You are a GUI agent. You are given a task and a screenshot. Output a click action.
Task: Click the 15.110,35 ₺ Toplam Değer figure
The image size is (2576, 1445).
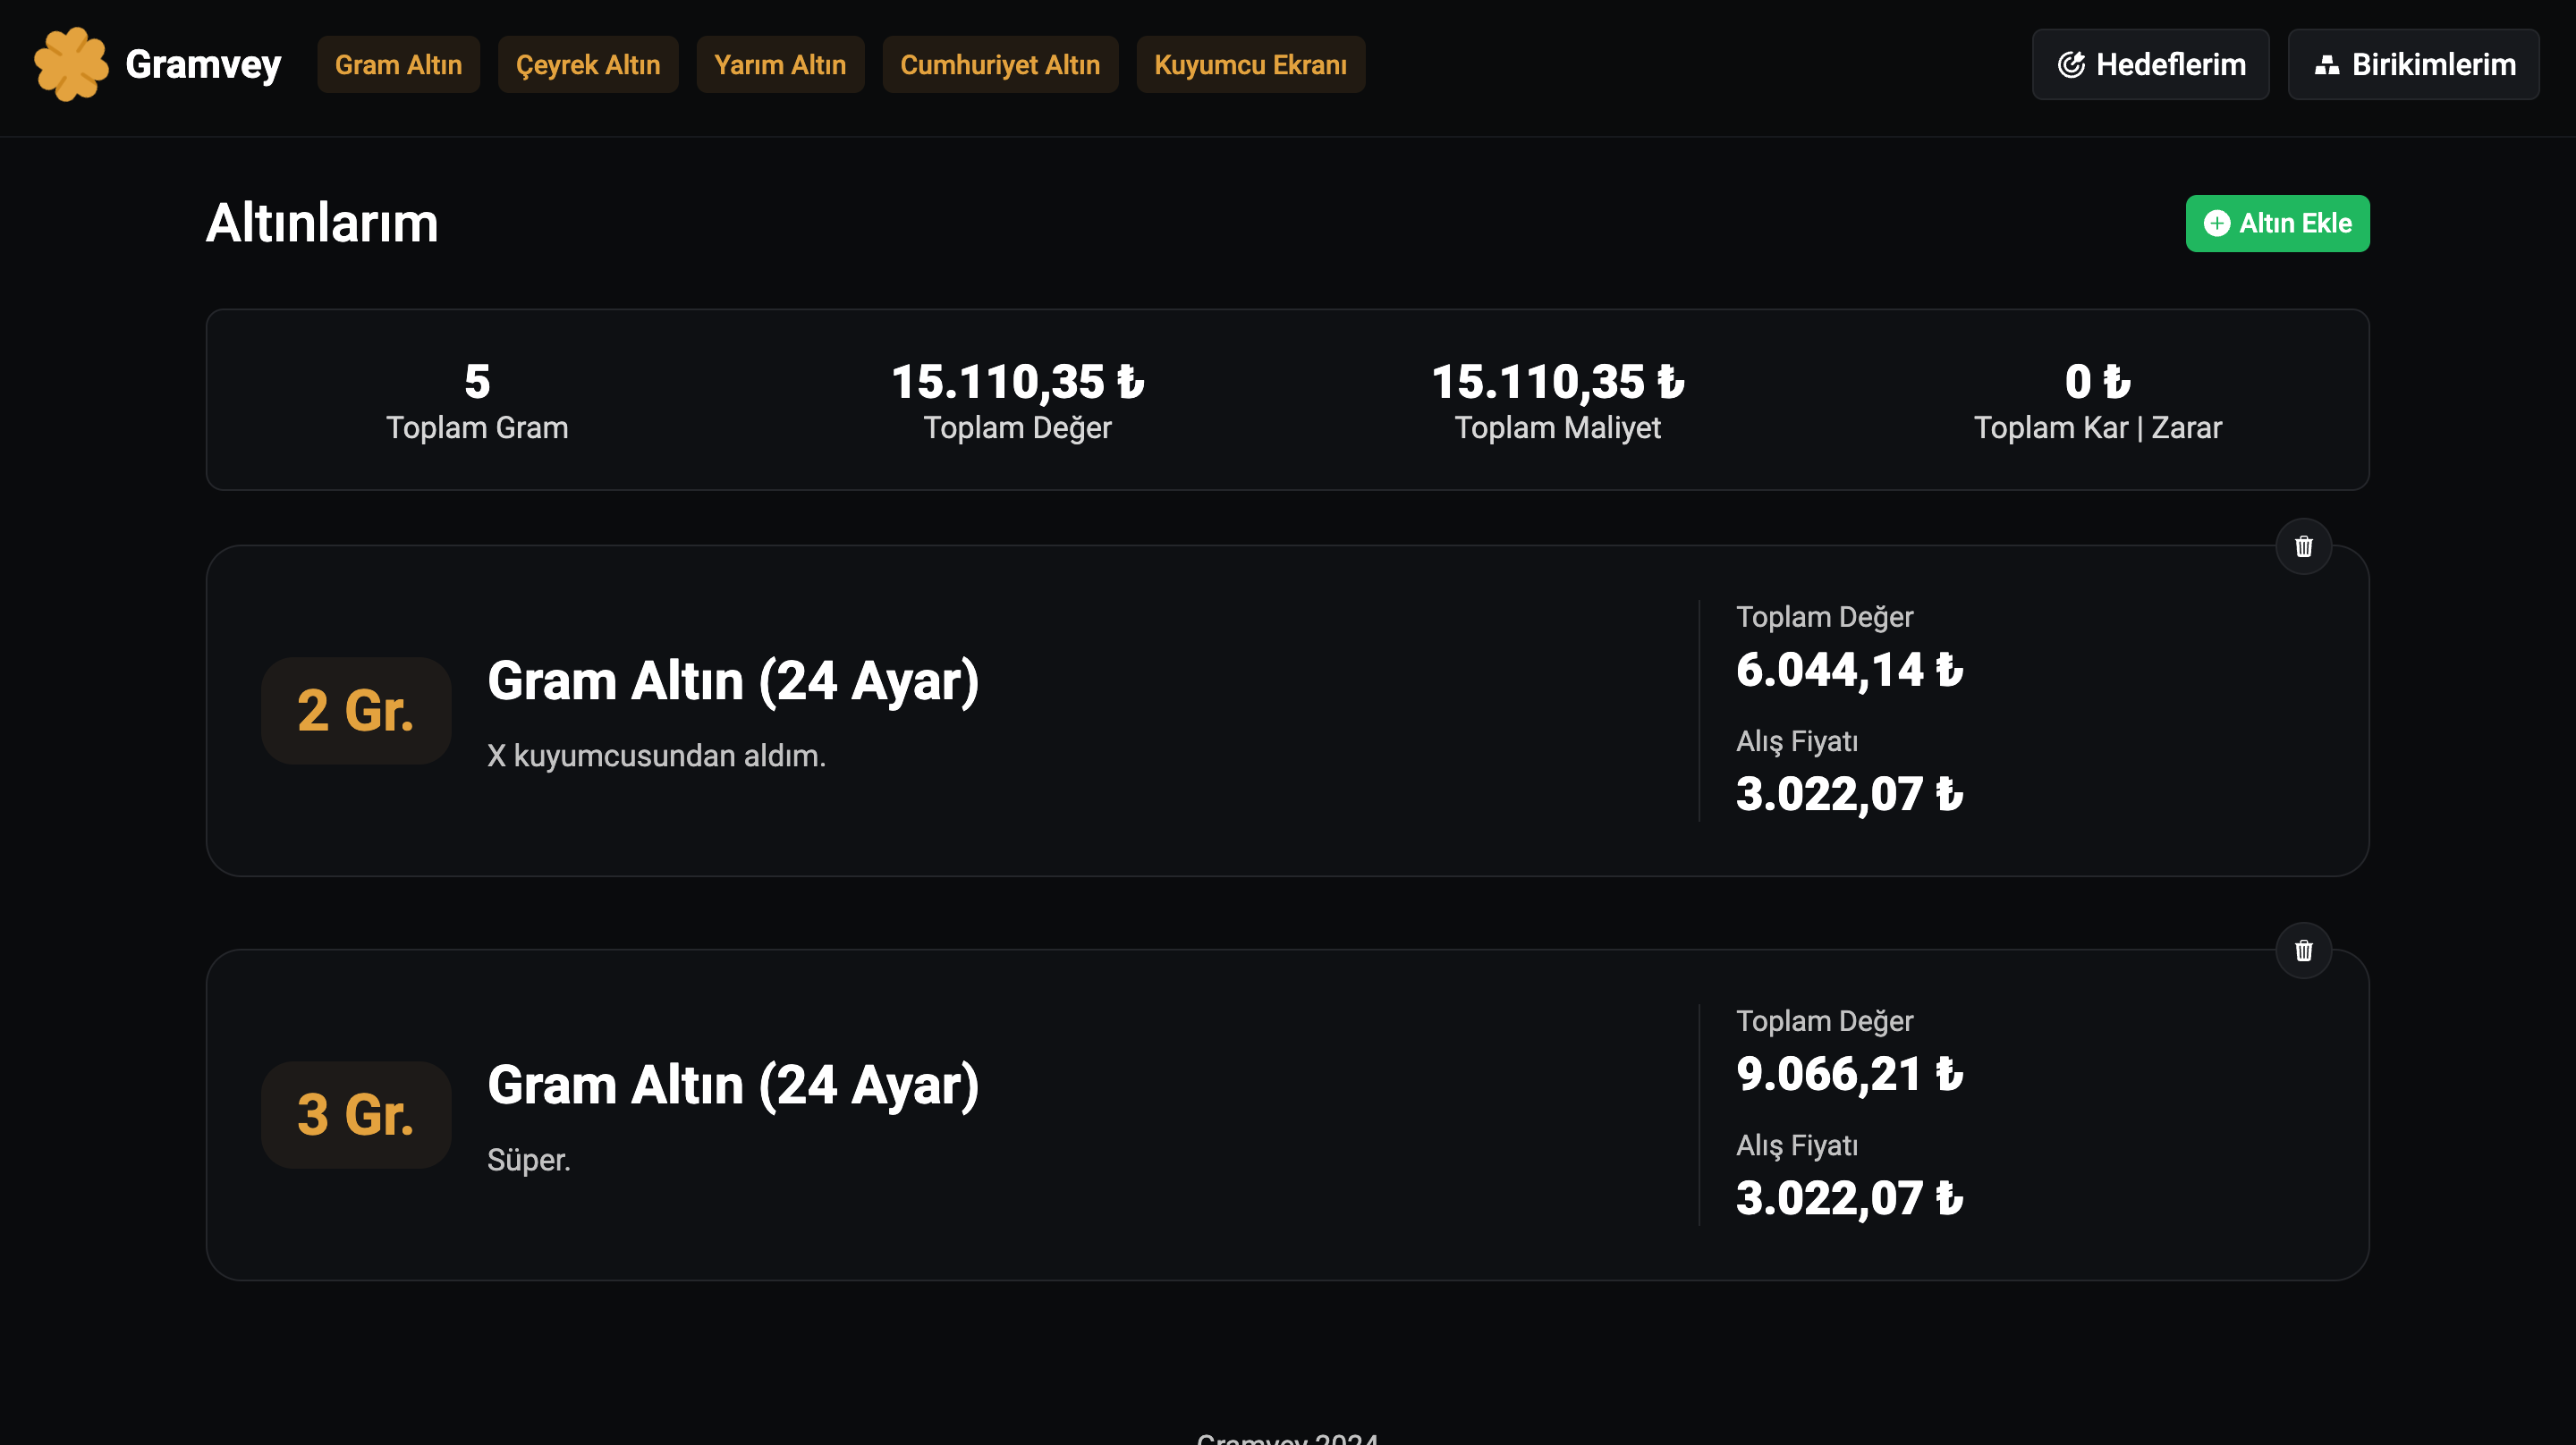tap(1016, 382)
